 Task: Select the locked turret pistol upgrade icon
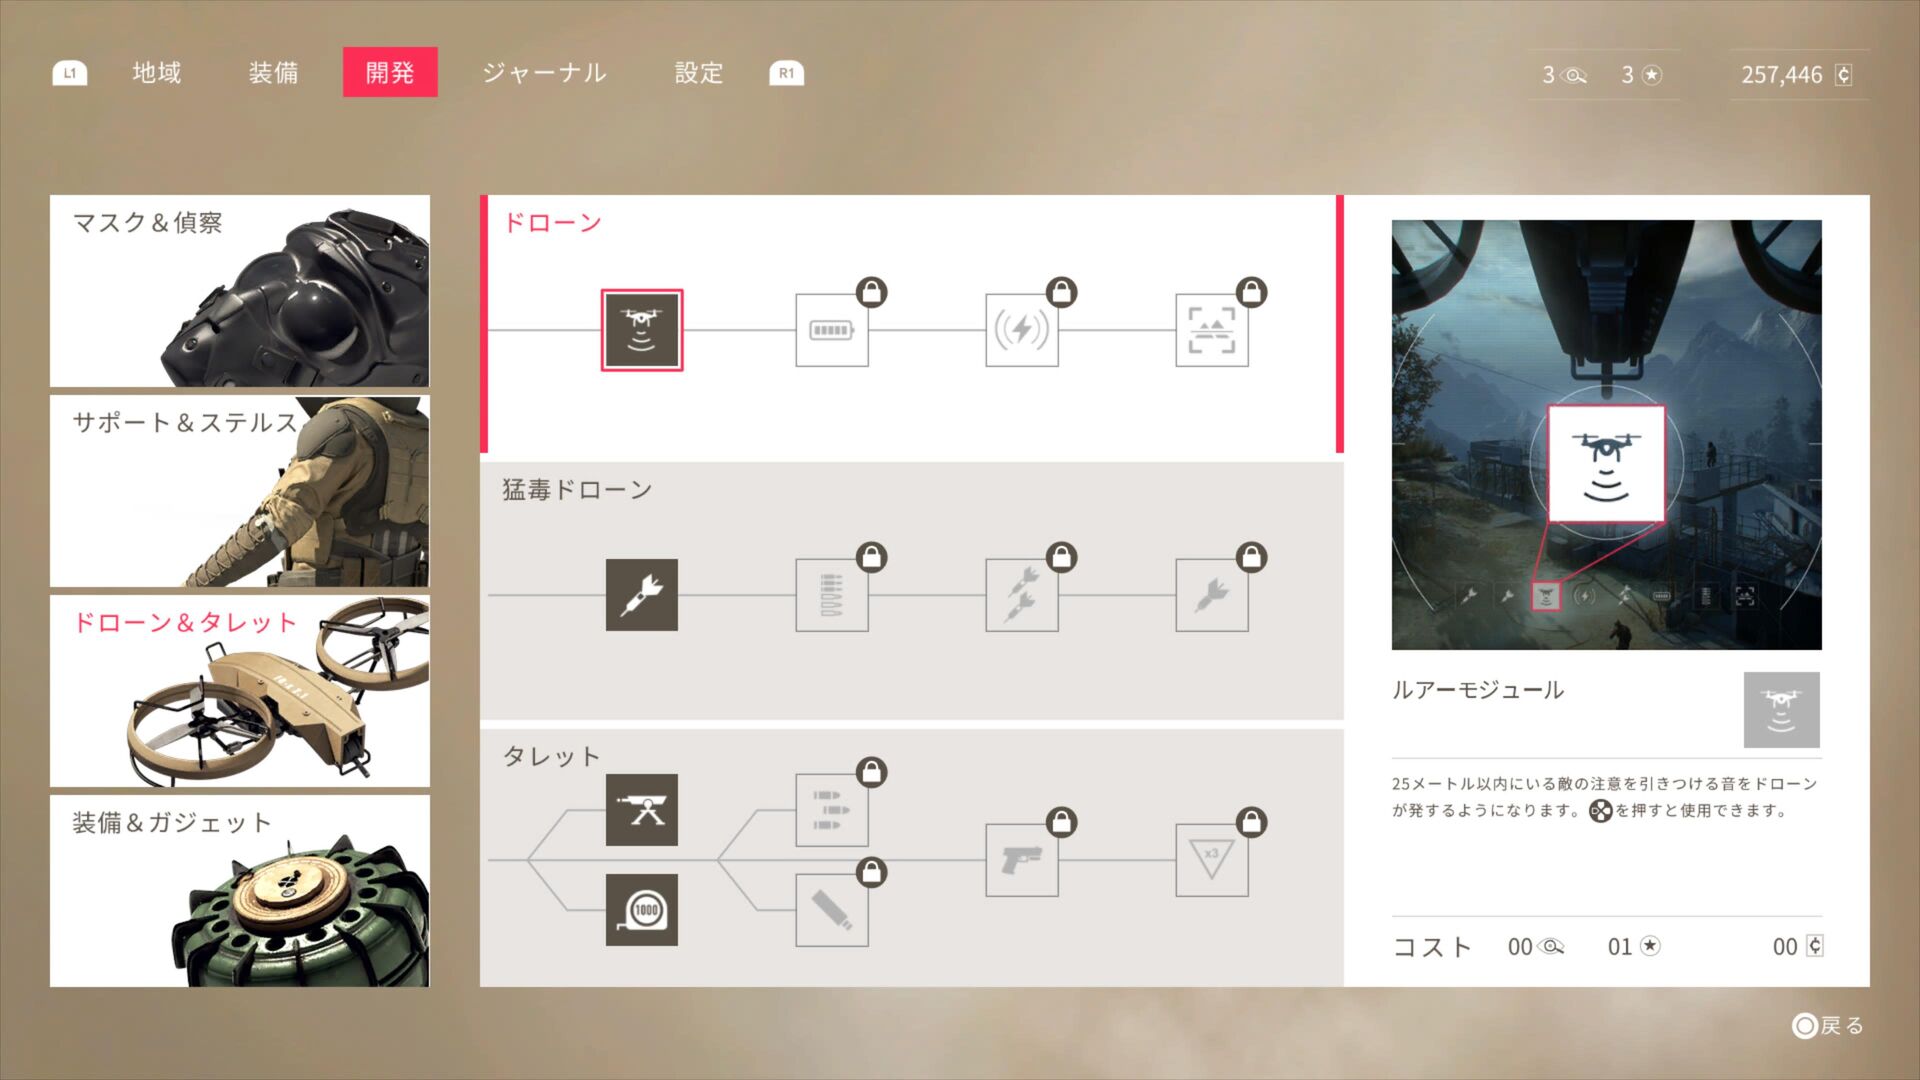click(x=1022, y=860)
